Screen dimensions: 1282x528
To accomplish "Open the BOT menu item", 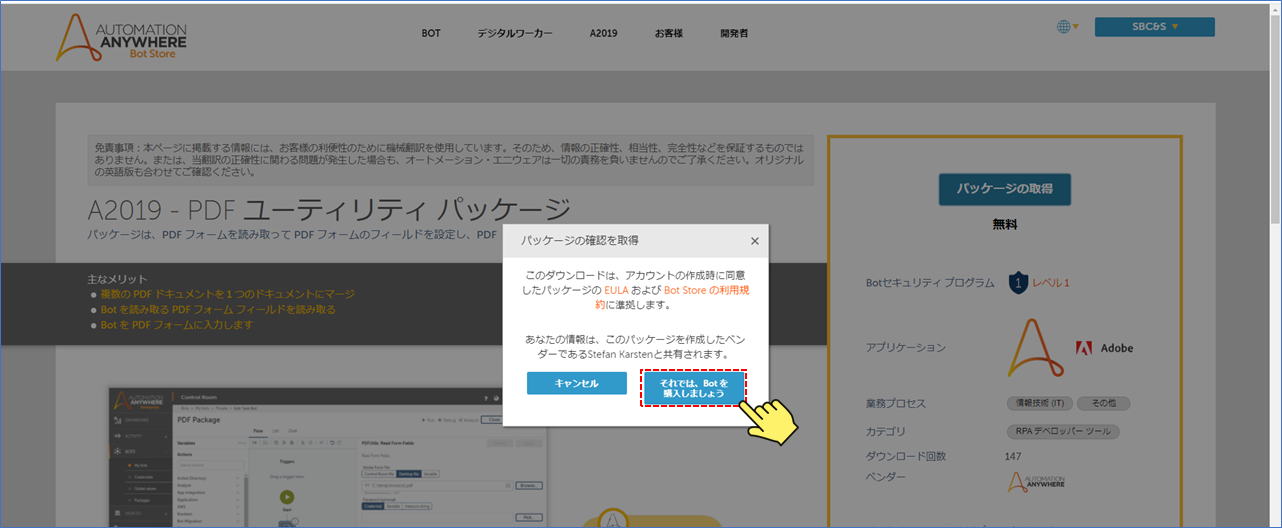I will coord(431,33).
